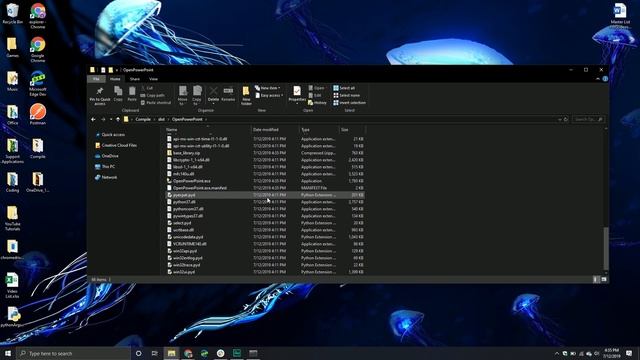Image resolution: width=640 pixels, height=360 pixels.
Task: Open the Windows Start menu
Action: click(x=8, y=353)
